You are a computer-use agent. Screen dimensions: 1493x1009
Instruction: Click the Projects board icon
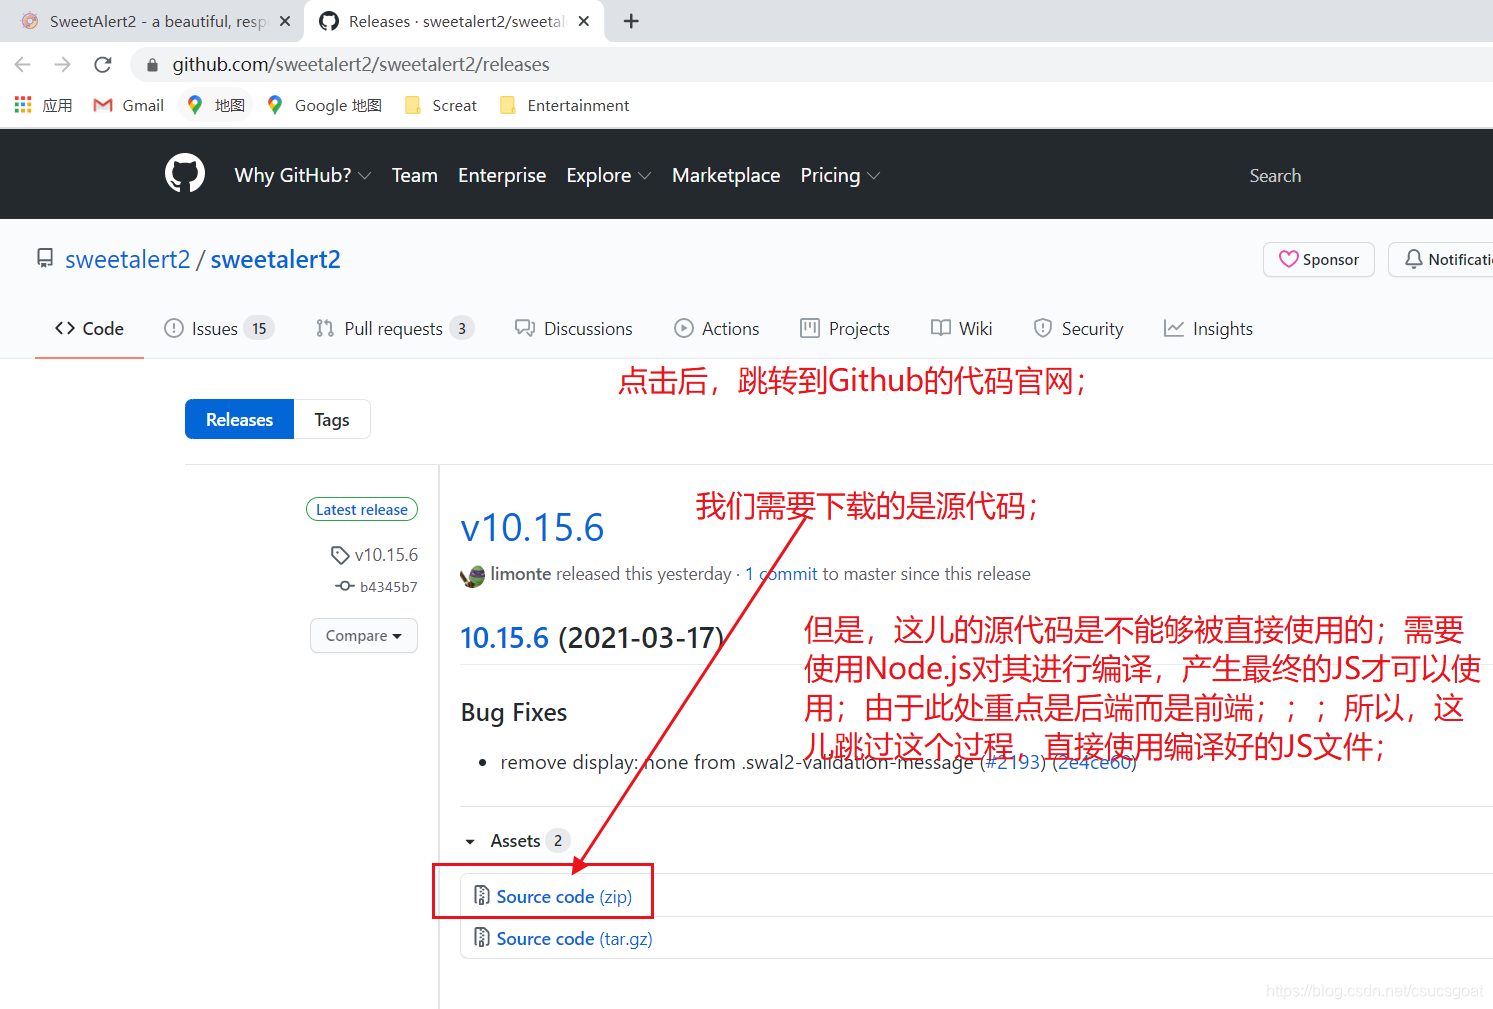point(808,328)
